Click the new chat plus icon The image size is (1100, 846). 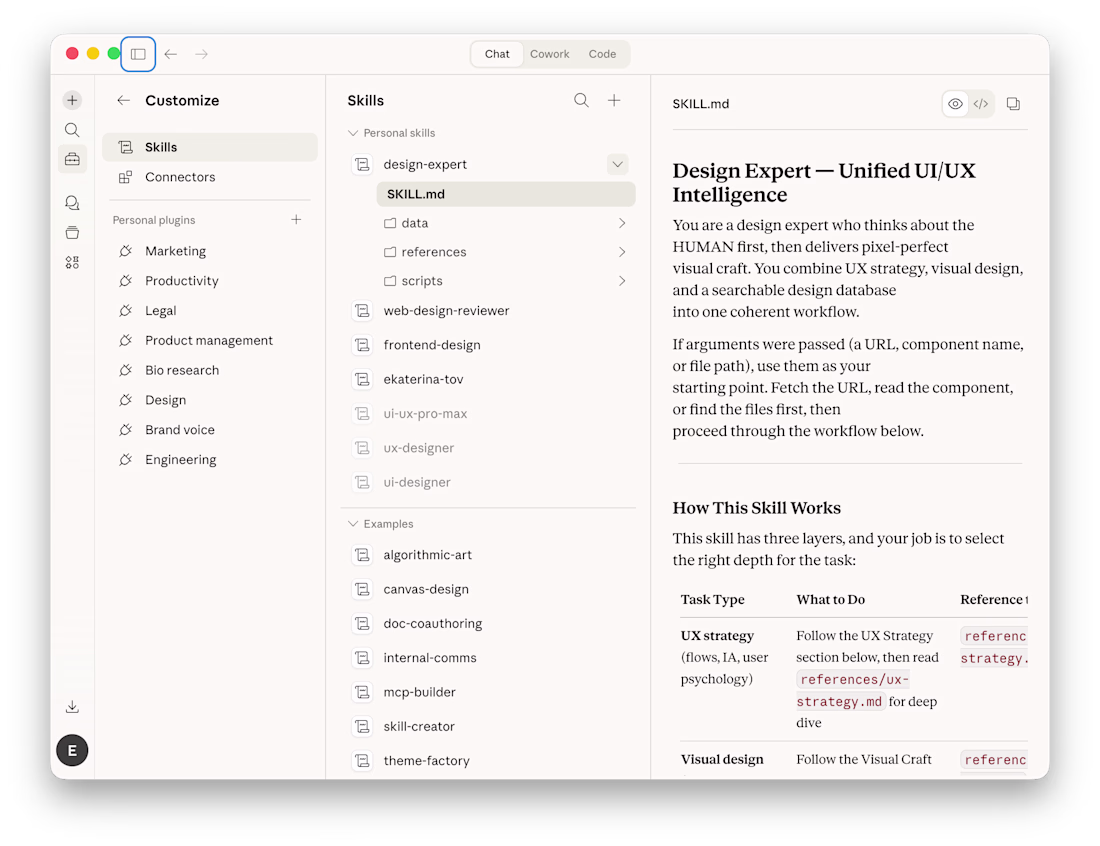click(72, 100)
